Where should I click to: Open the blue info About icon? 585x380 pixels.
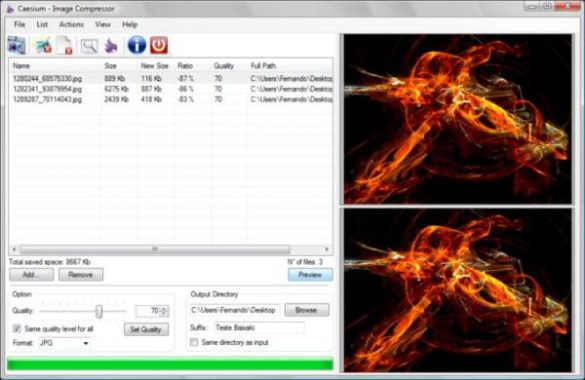pos(137,45)
